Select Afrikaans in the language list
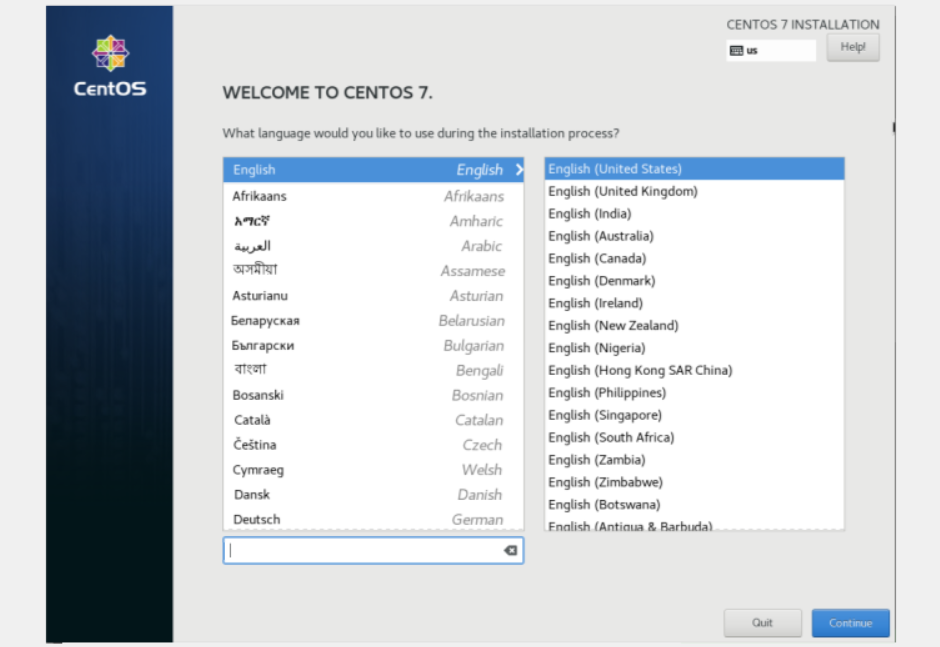Screen dimensions: 940x647 pos(373,196)
